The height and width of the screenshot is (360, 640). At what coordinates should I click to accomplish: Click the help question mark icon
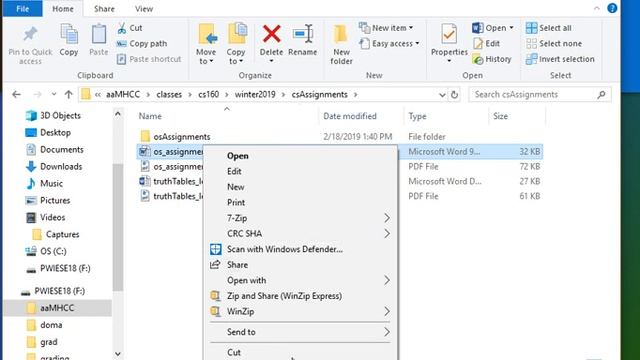click(612, 8)
